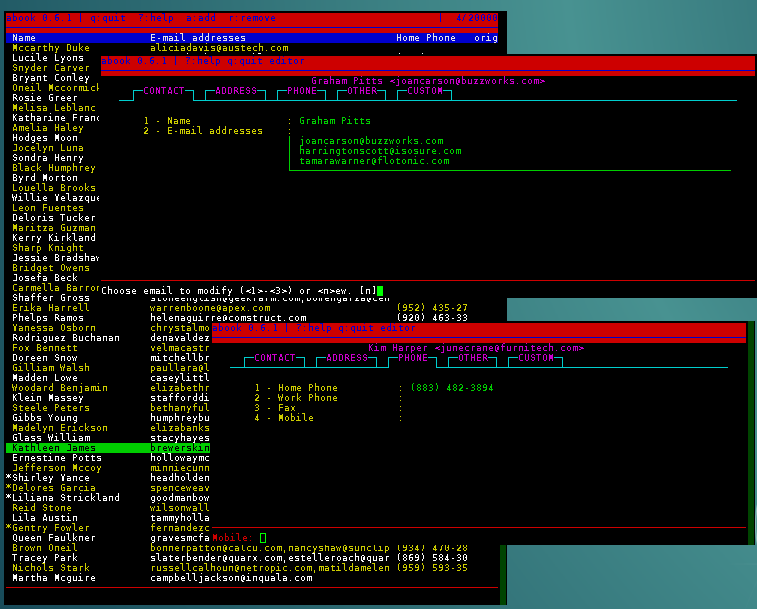Click the E-mail addresses column header
The image size is (757, 609).
(x=198, y=38)
